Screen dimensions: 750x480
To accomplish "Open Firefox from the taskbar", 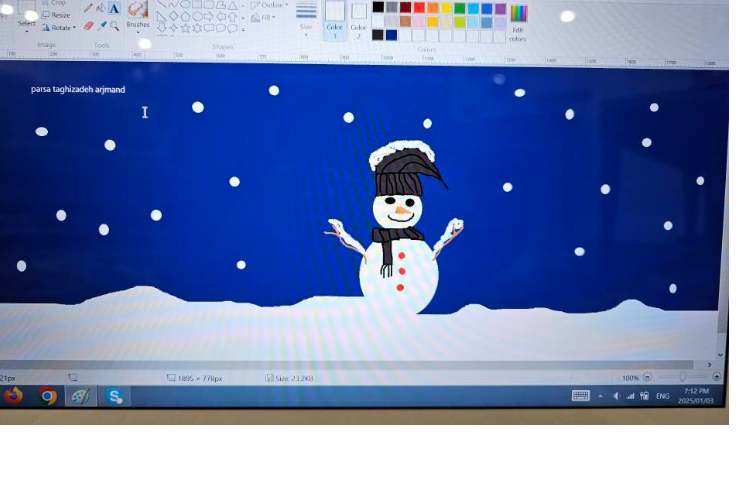I will pos(13,396).
